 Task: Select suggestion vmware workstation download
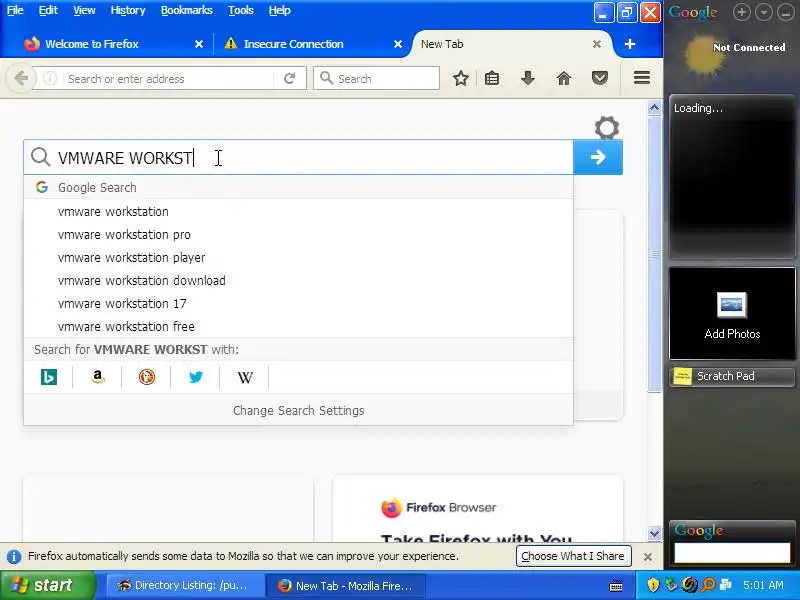pyautogui.click(x=298, y=280)
